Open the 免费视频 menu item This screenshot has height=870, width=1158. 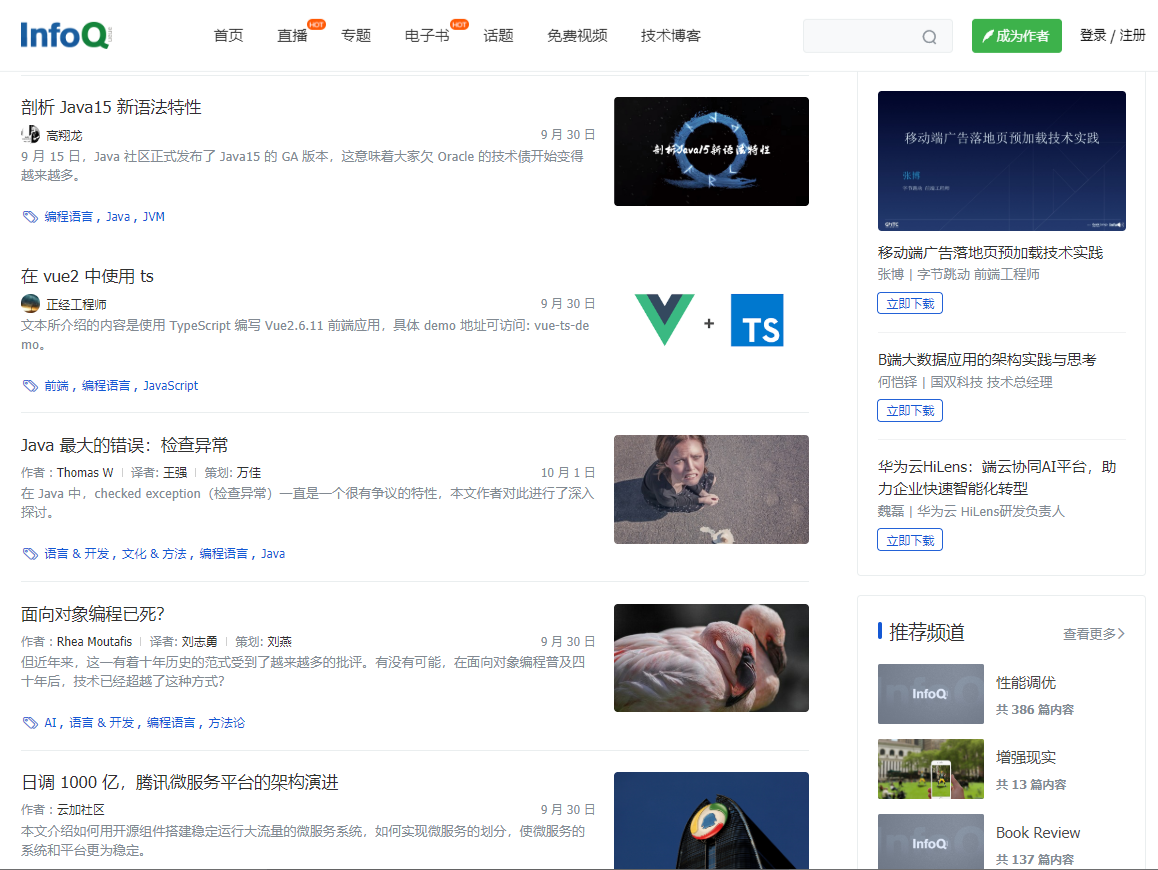(x=578, y=35)
